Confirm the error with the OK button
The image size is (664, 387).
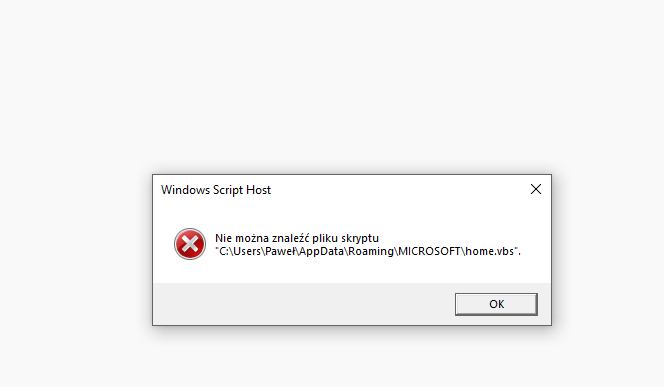(x=496, y=304)
